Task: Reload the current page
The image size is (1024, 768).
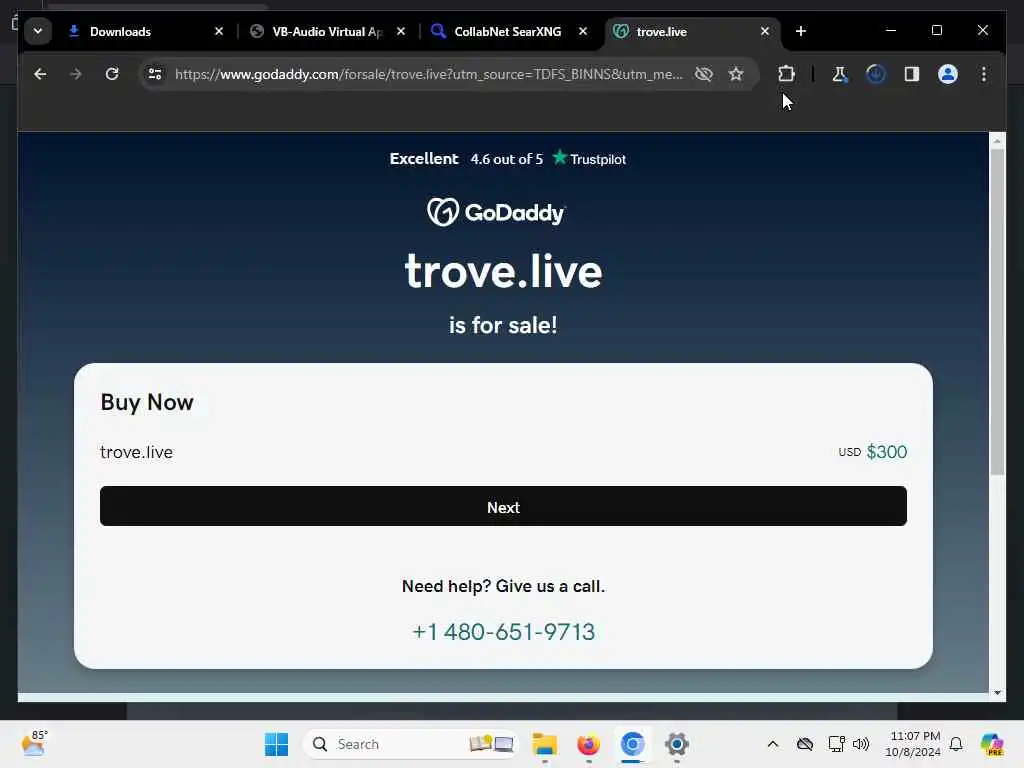Action: [x=112, y=74]
